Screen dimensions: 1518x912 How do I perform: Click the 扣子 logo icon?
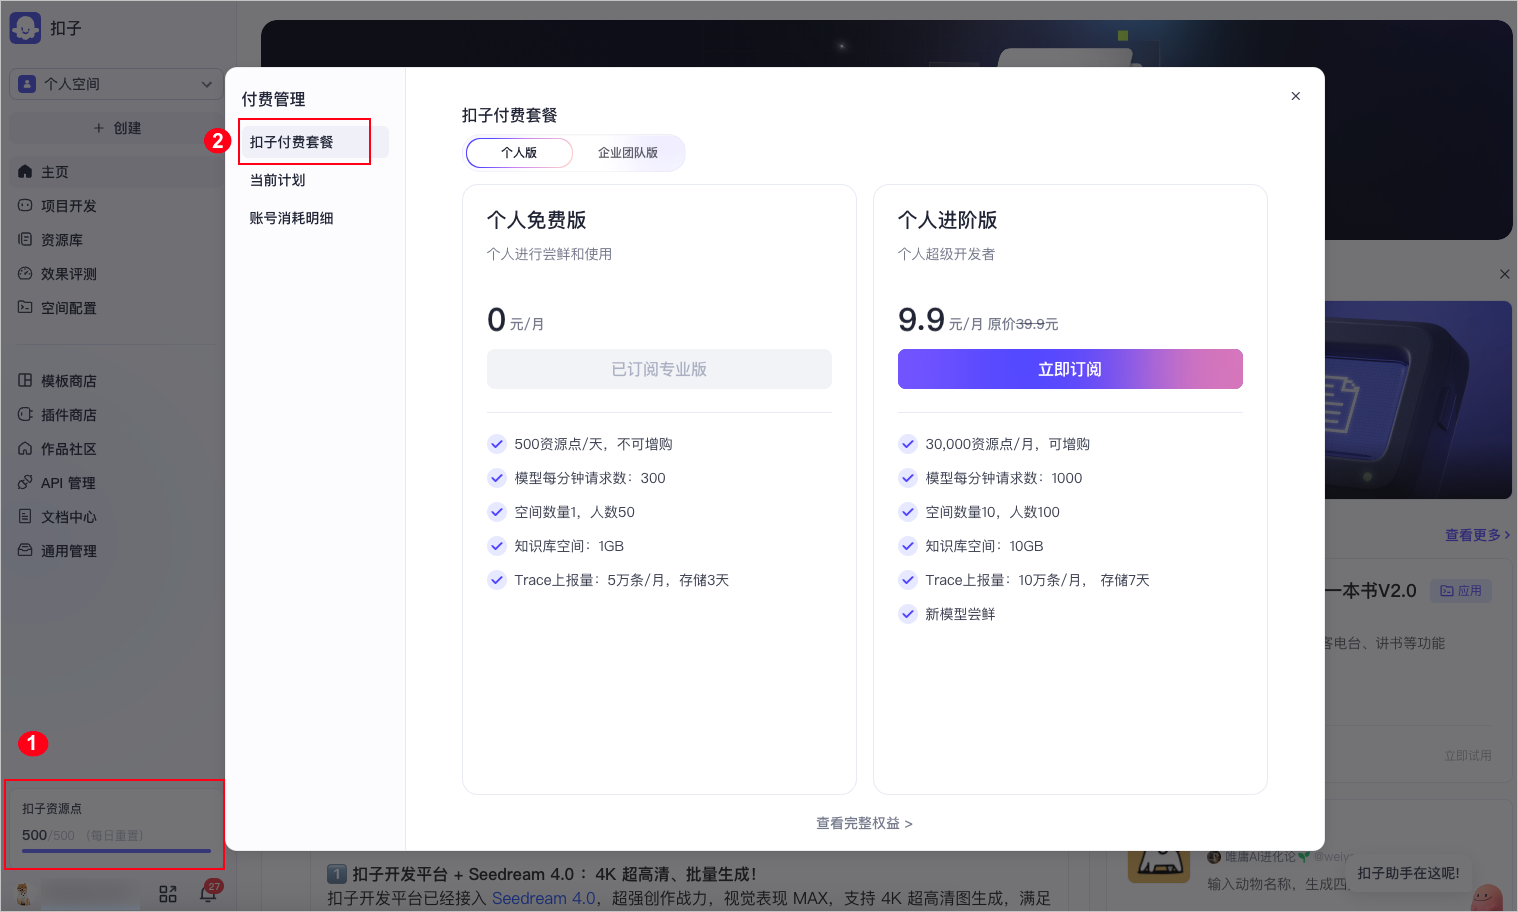point(25,28)
